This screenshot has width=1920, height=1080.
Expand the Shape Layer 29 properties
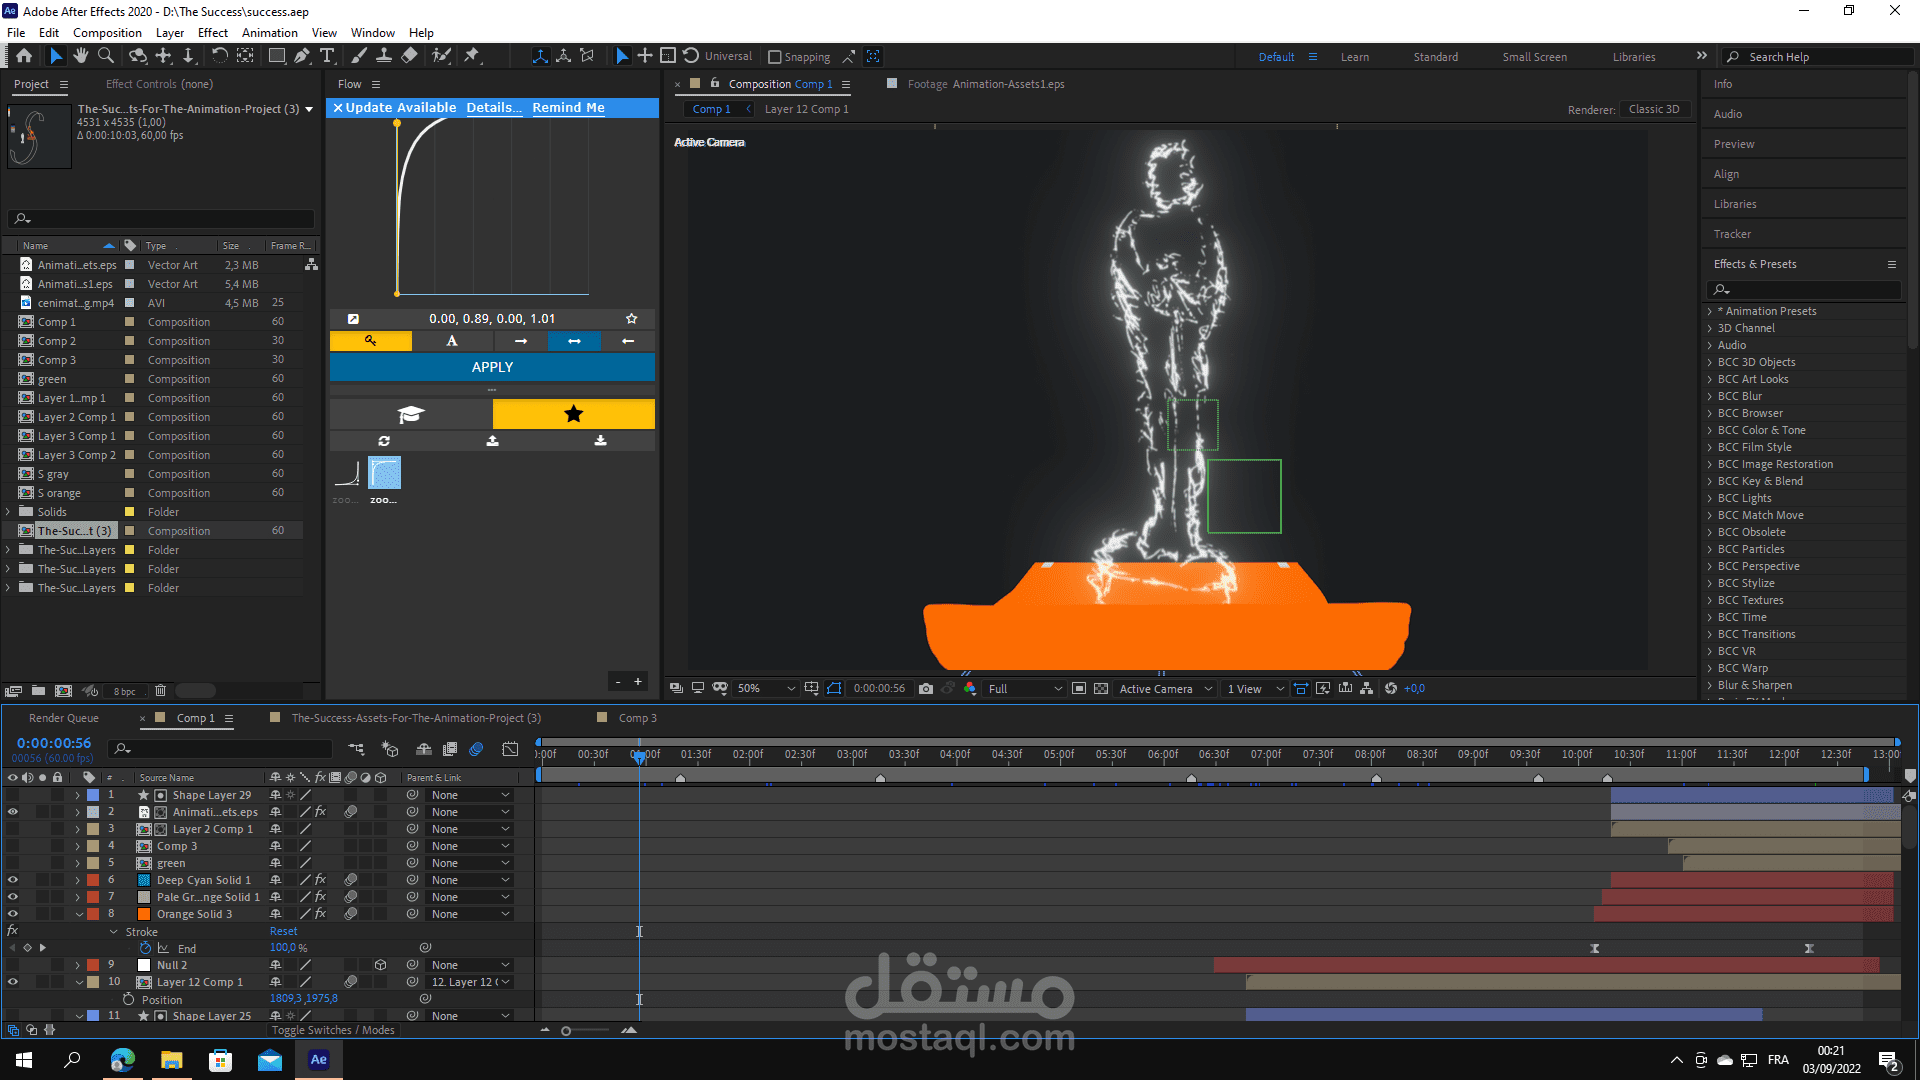pyautogui.click(x=77, y=795)
